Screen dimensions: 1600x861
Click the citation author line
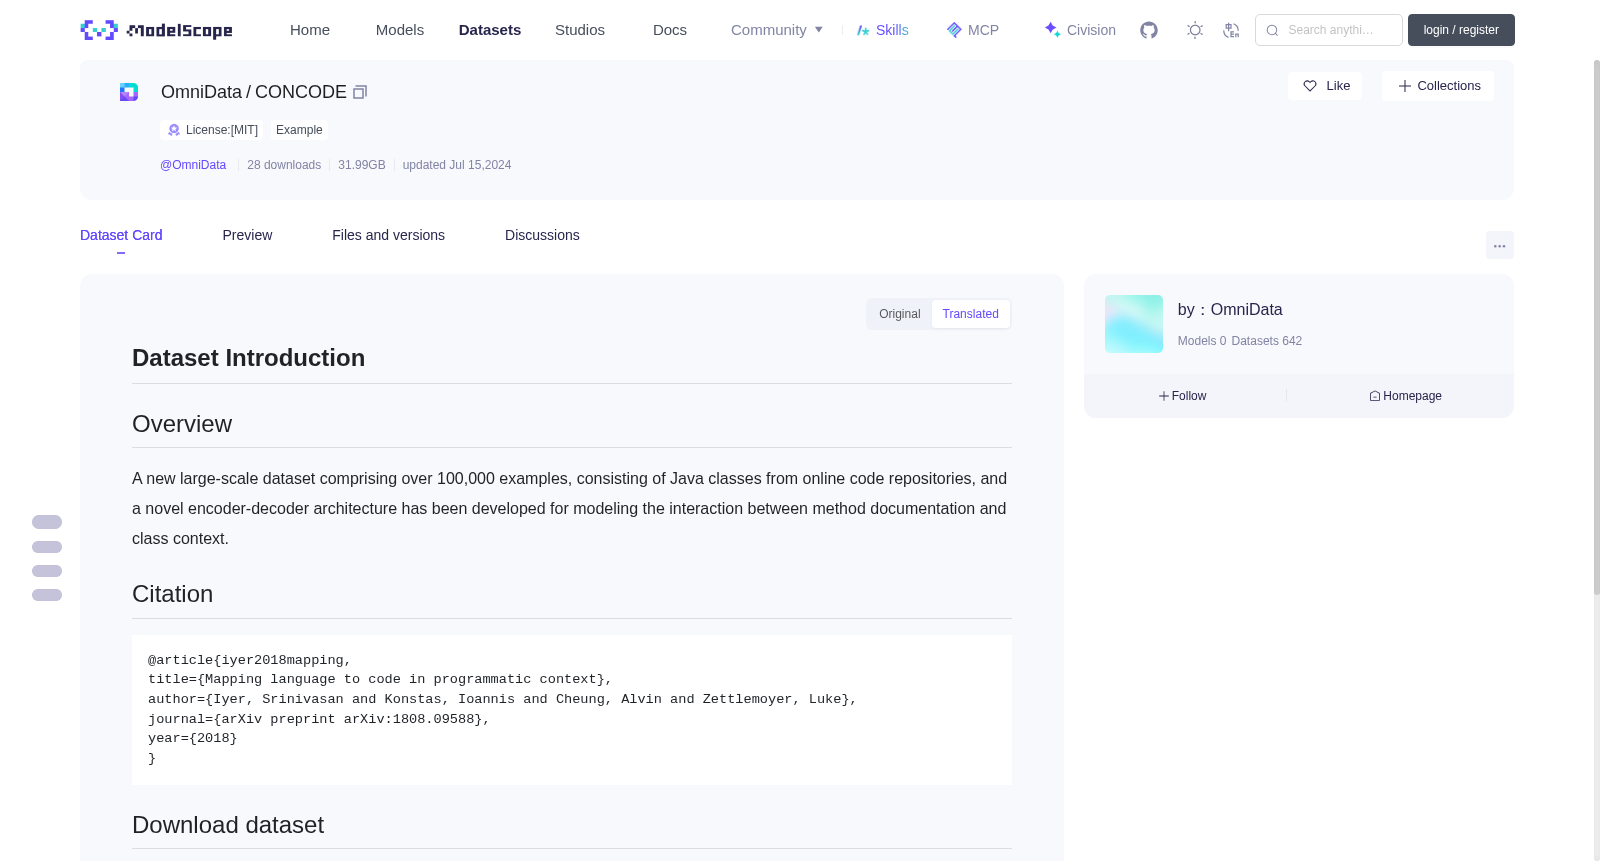[x=502, y=699]
